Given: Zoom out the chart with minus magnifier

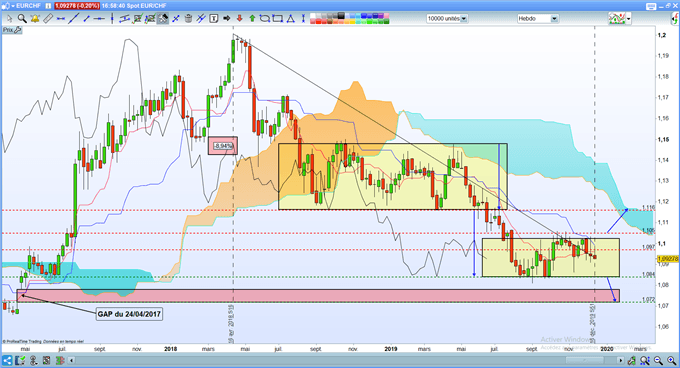Looking at the screenshot, I should click(x=658, y=360).
